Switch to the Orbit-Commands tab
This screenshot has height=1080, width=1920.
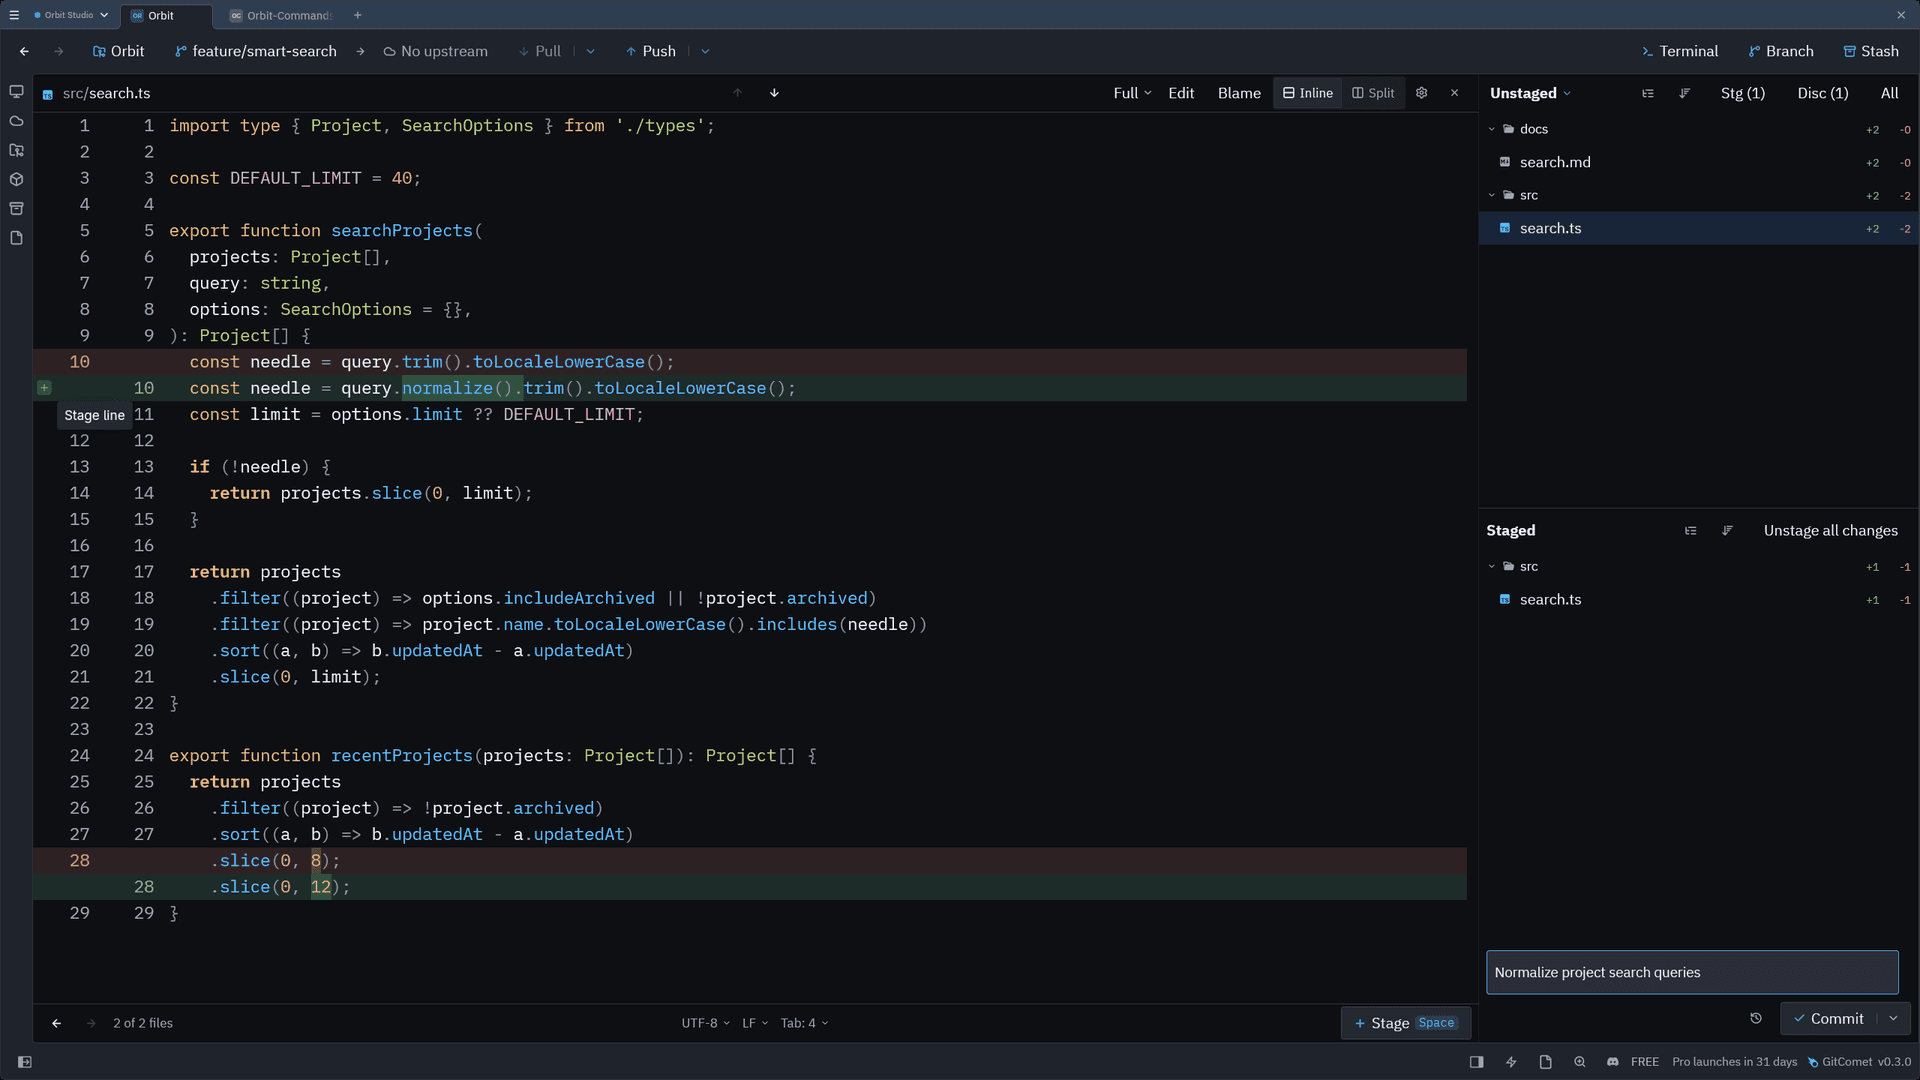[281, 15]
